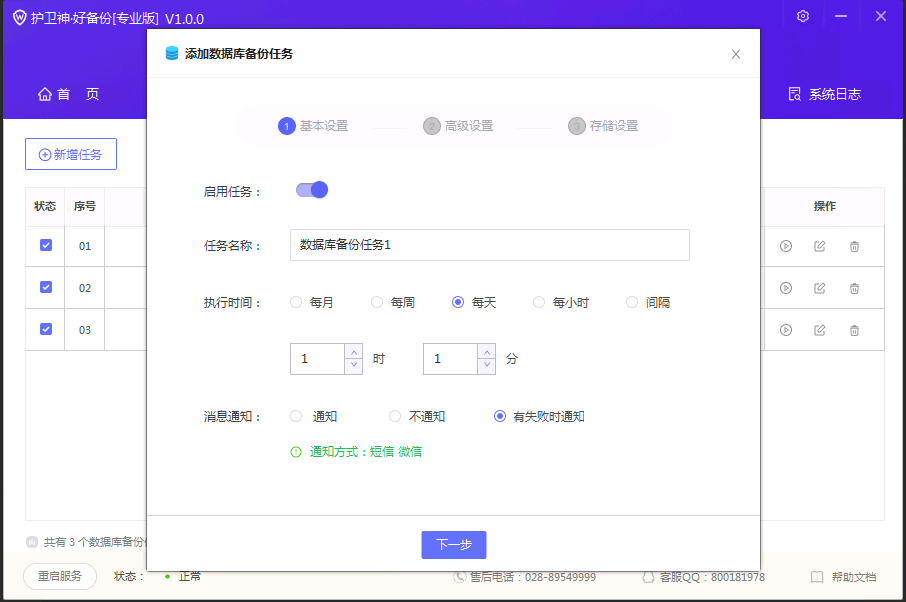Click the shield logo in title bar
906x602 pixels.
[20, 18]
